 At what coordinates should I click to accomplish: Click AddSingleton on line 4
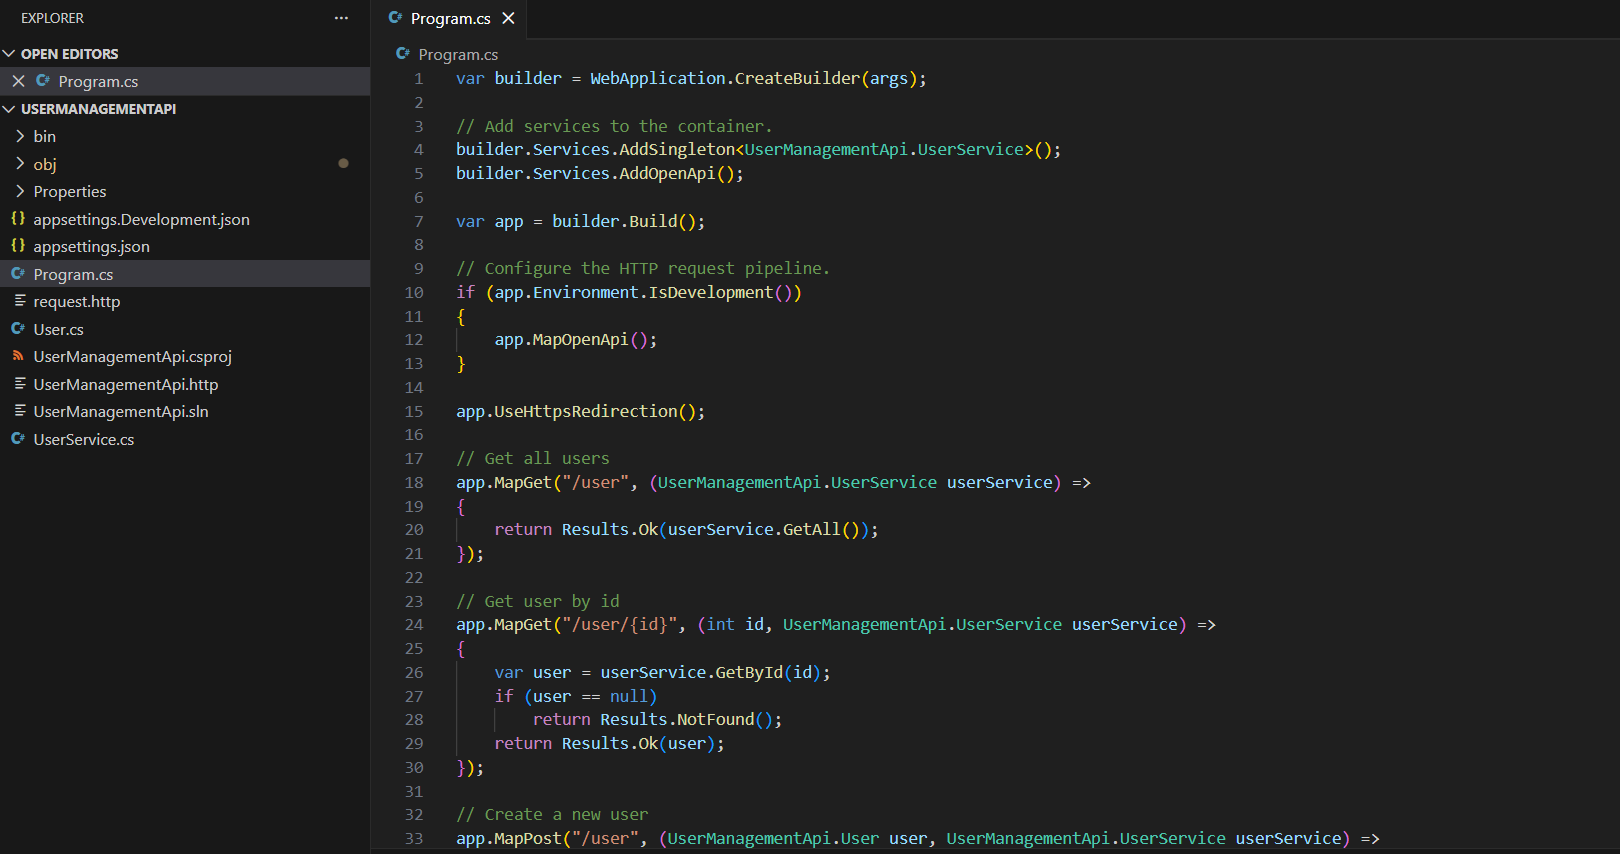click(x=677, y=149)
